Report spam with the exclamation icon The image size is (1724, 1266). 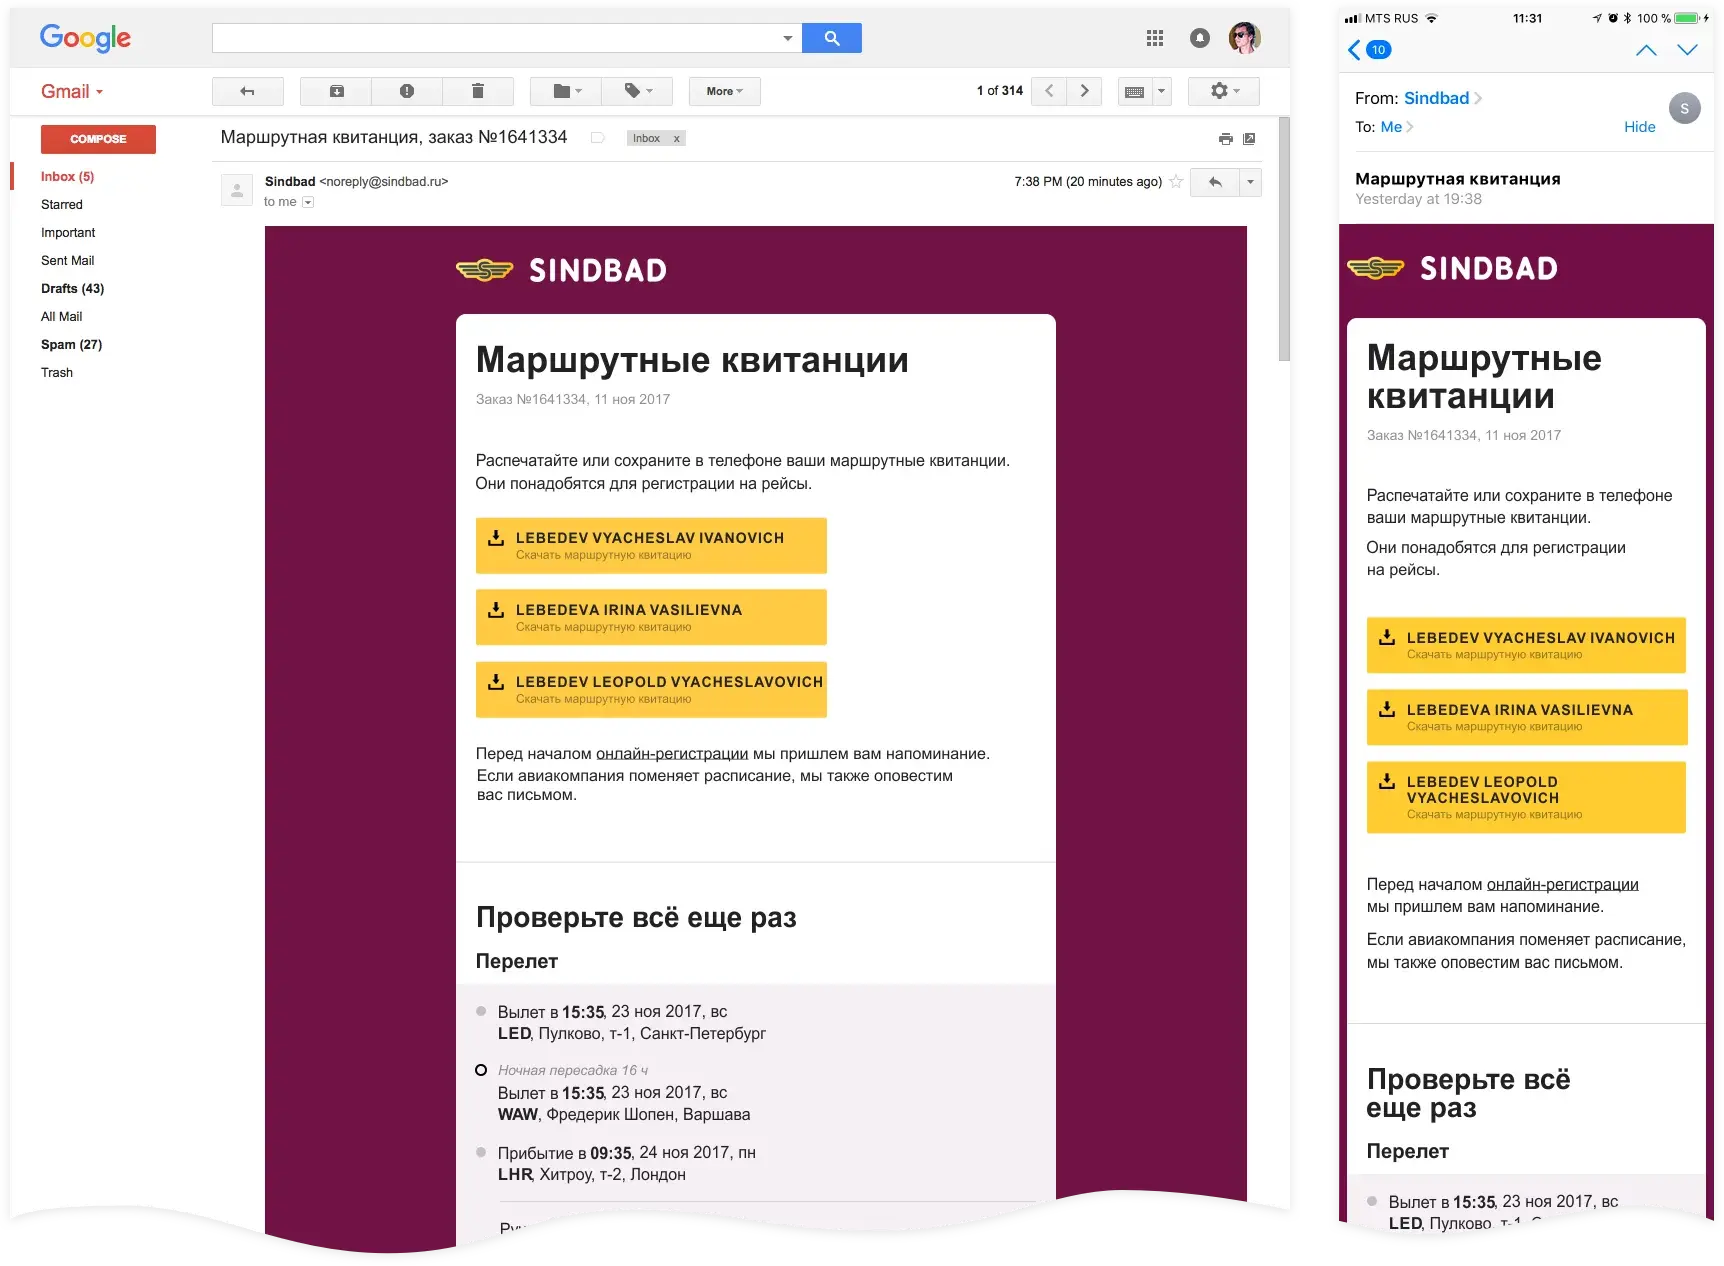[x=407, y=91]
